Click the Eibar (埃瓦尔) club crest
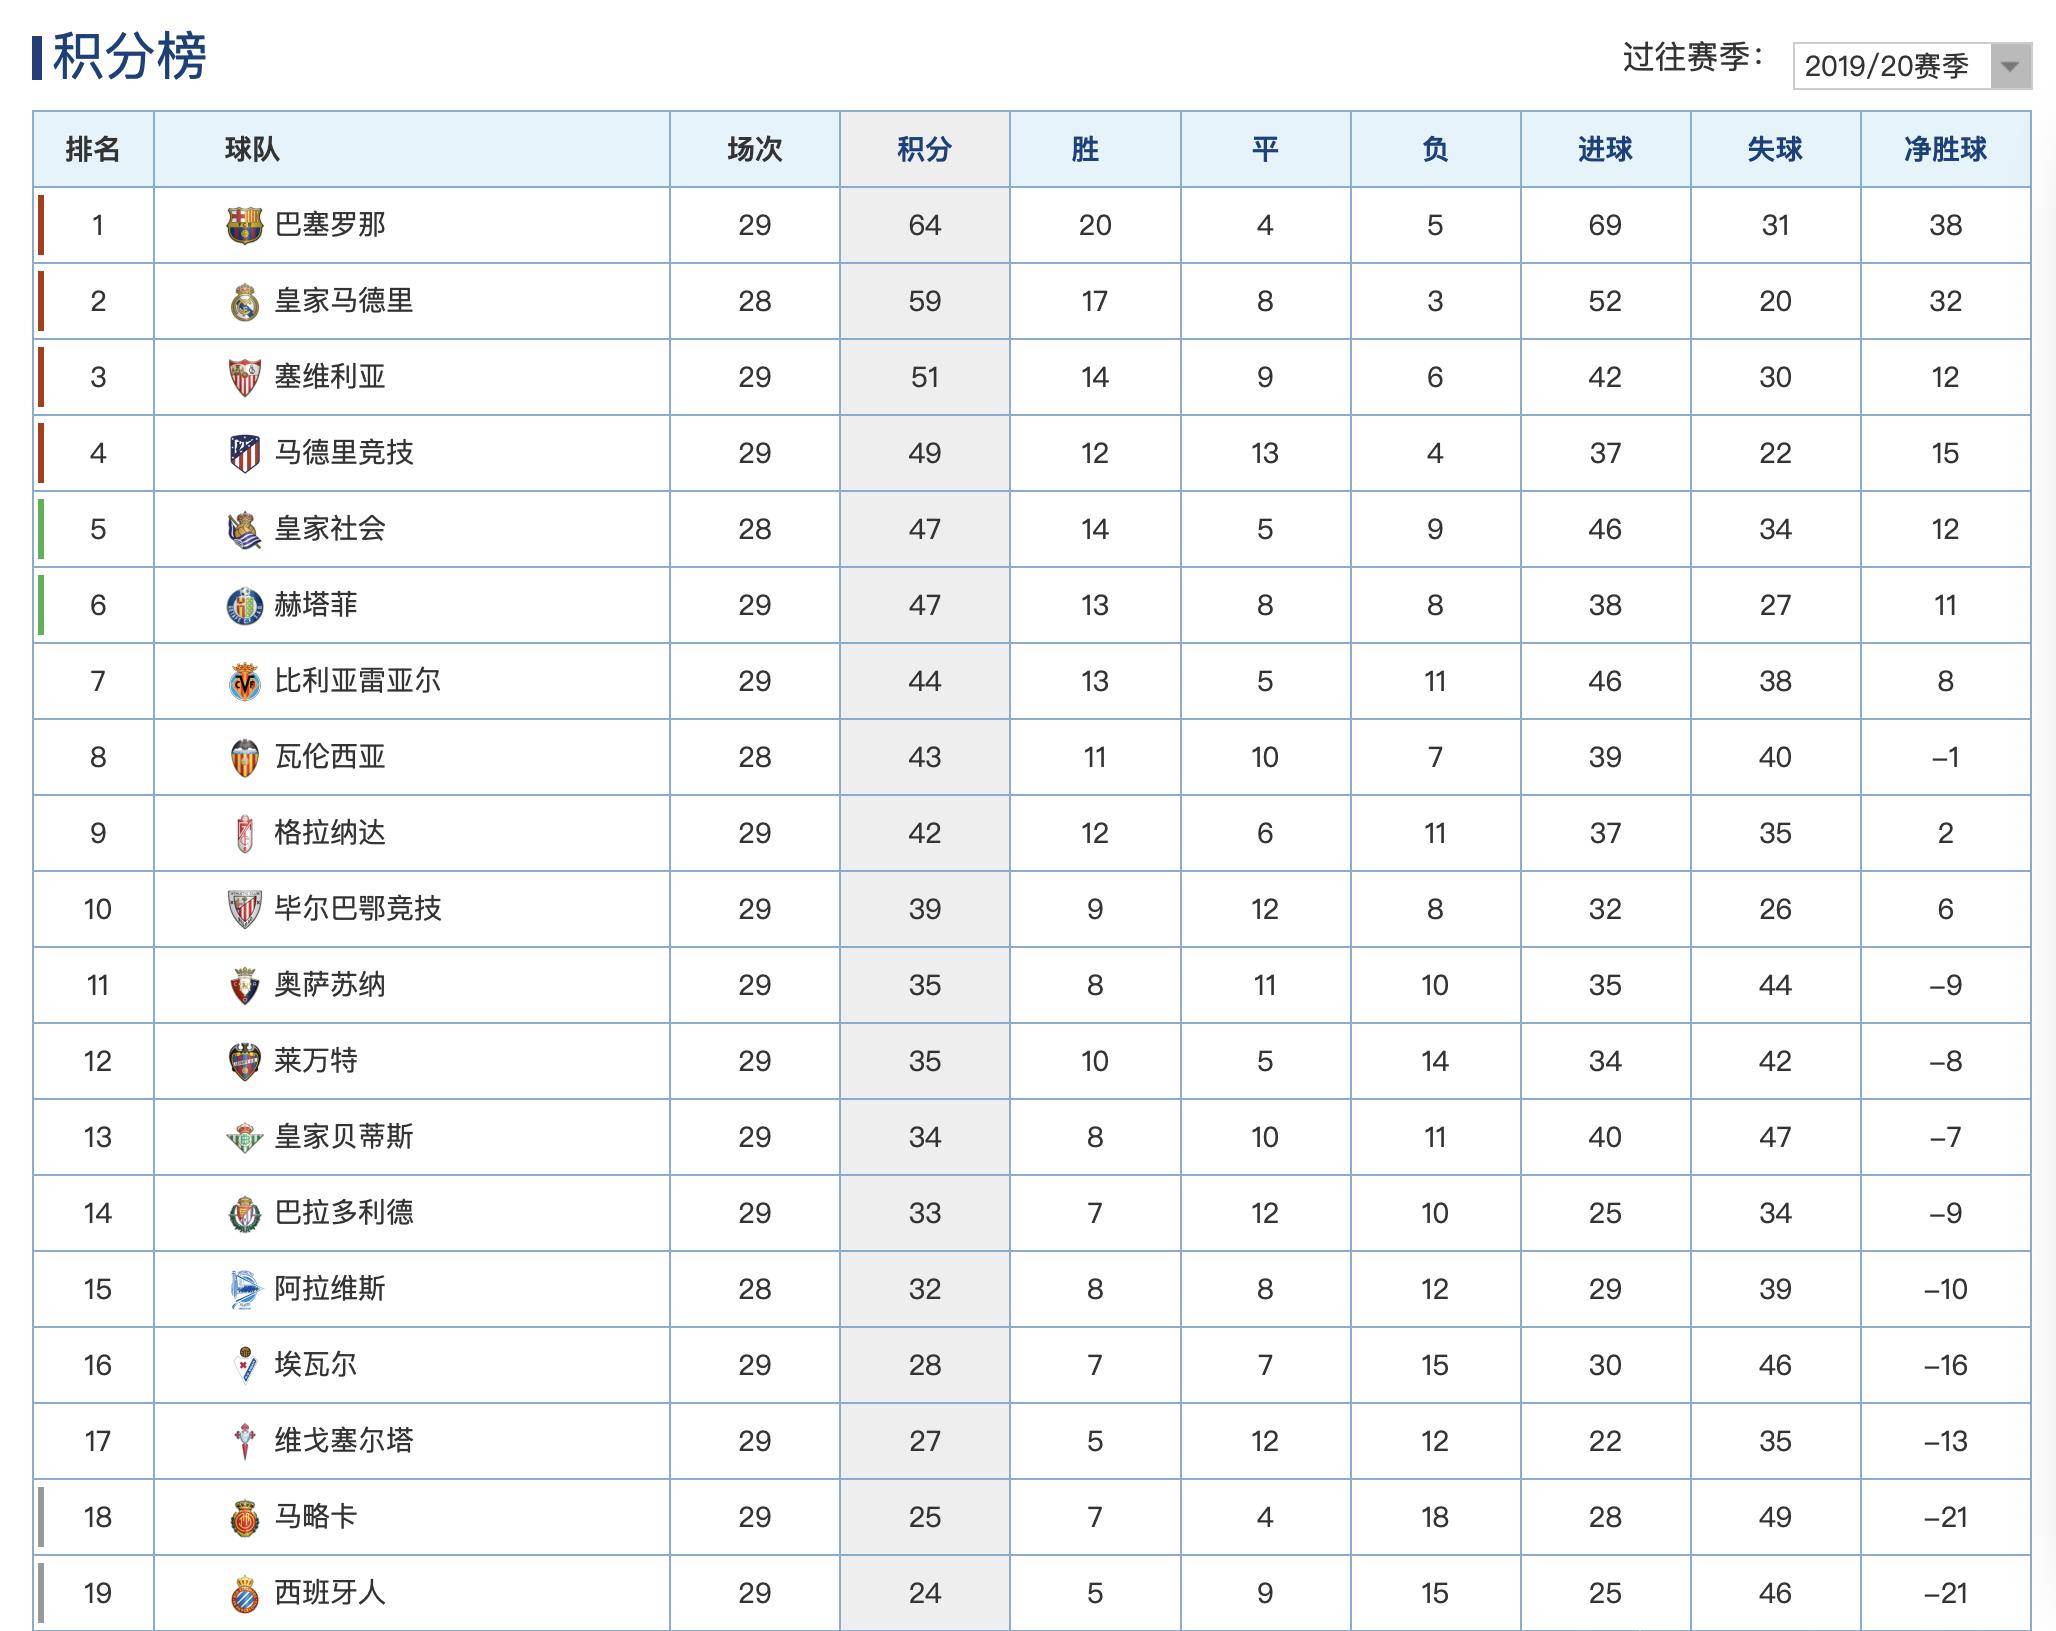2056x1631 pixels. [x=245, y=1365]
